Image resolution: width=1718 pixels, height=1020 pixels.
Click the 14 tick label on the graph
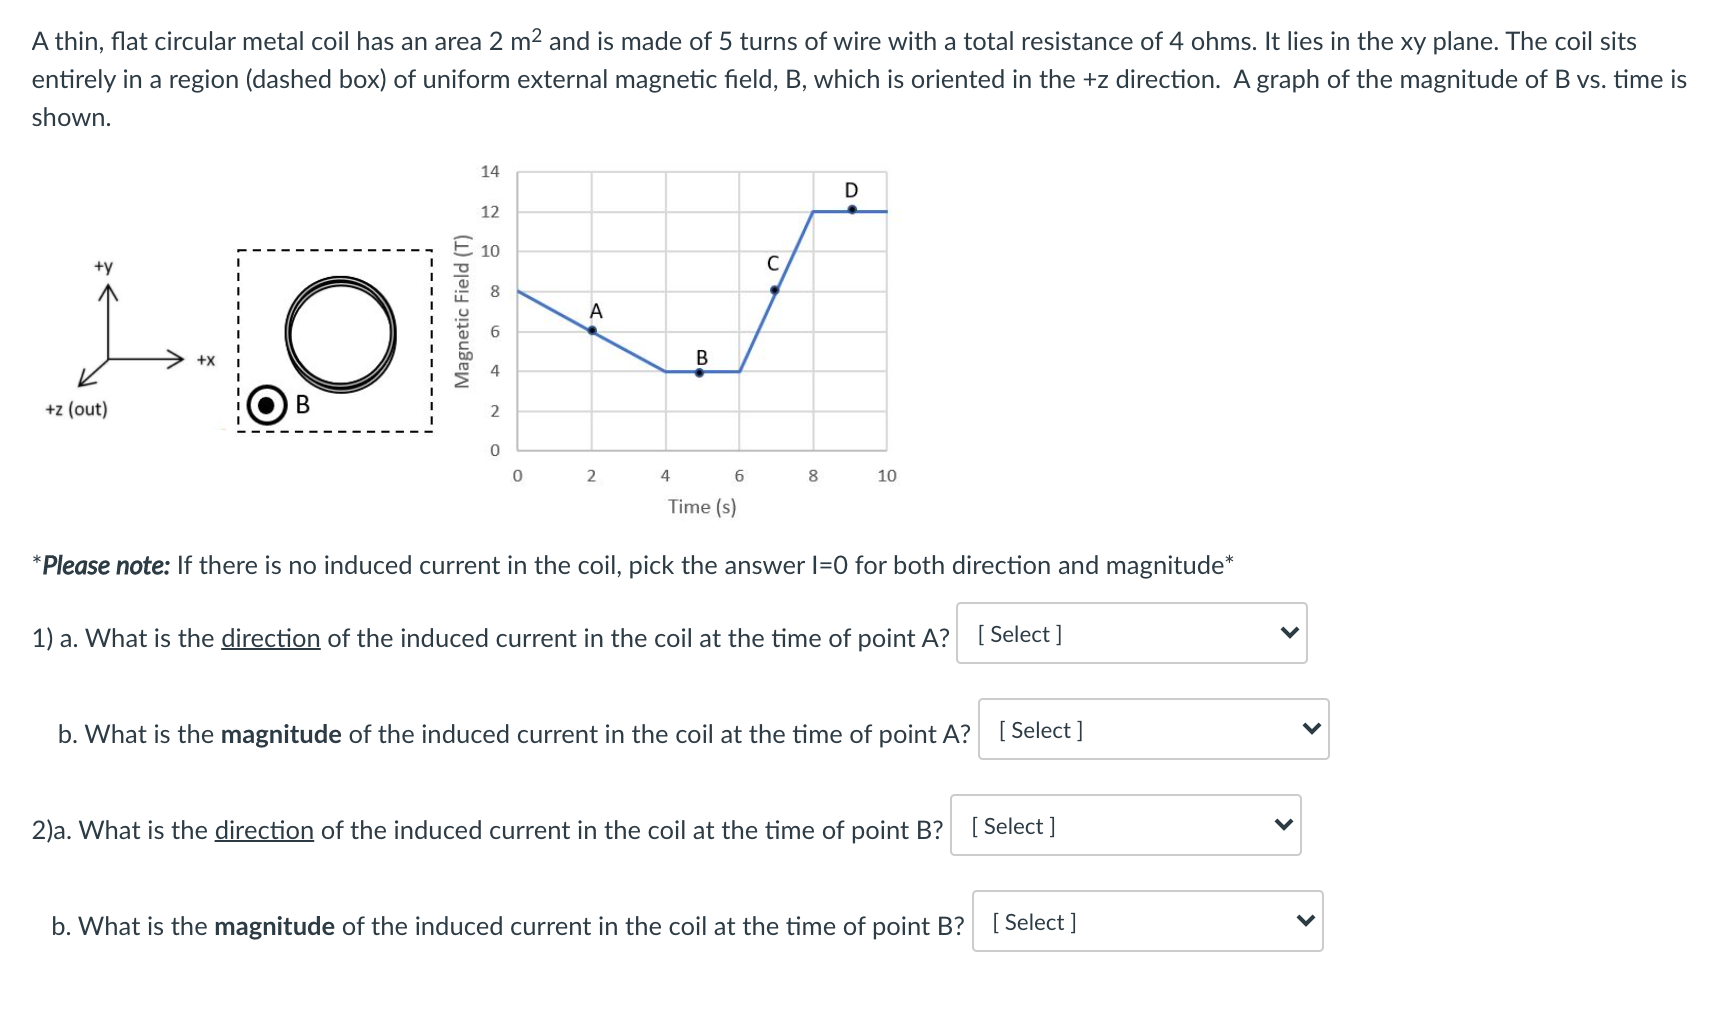[490, 172]
